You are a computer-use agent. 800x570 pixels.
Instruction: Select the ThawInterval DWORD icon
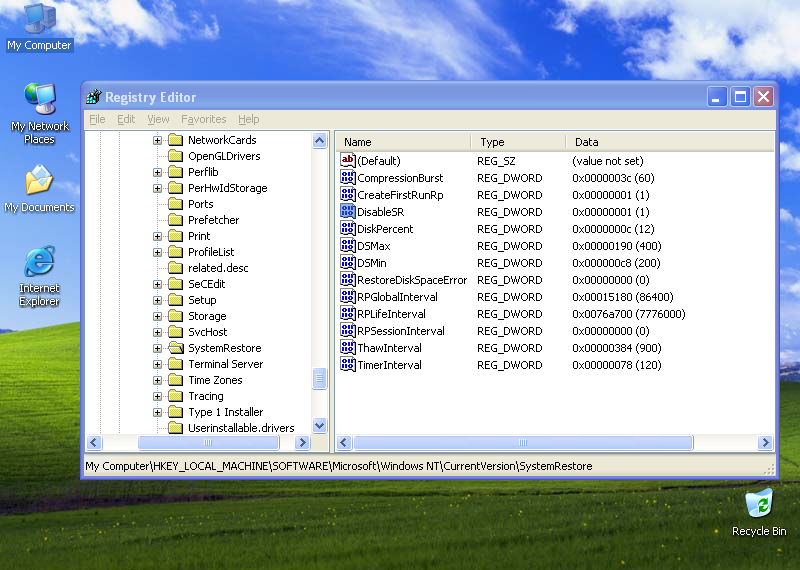point(348,348)
